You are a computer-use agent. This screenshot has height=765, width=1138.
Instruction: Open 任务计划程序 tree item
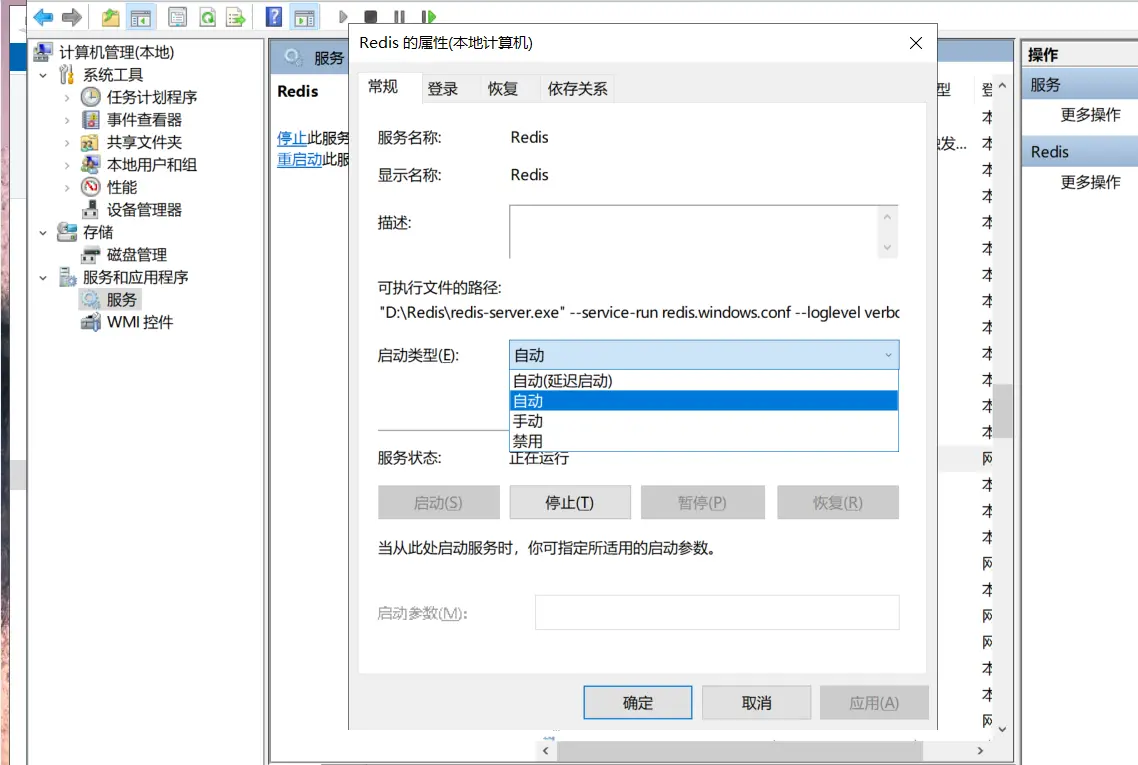click(152, 97)
